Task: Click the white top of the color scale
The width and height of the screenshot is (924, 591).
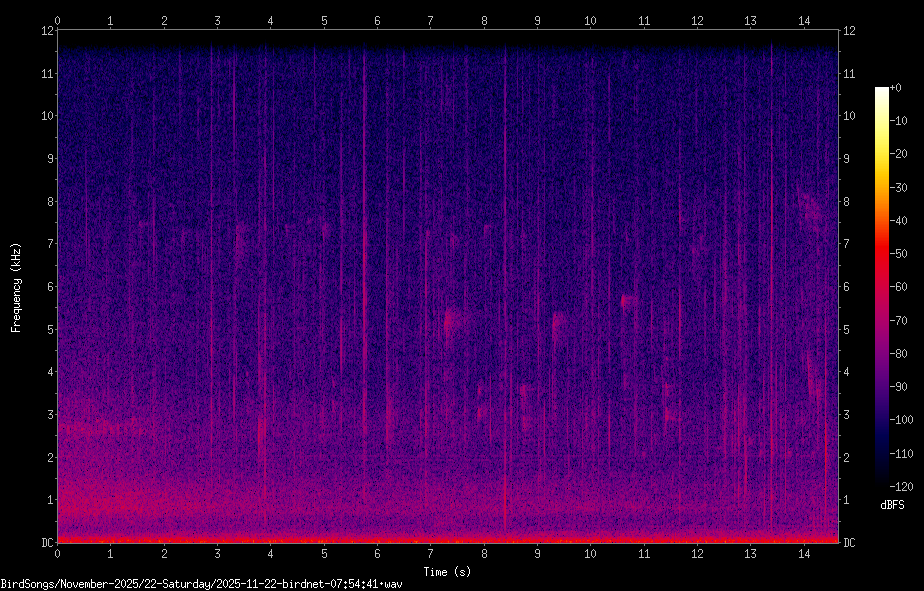Action: click(x=881, y=91)
